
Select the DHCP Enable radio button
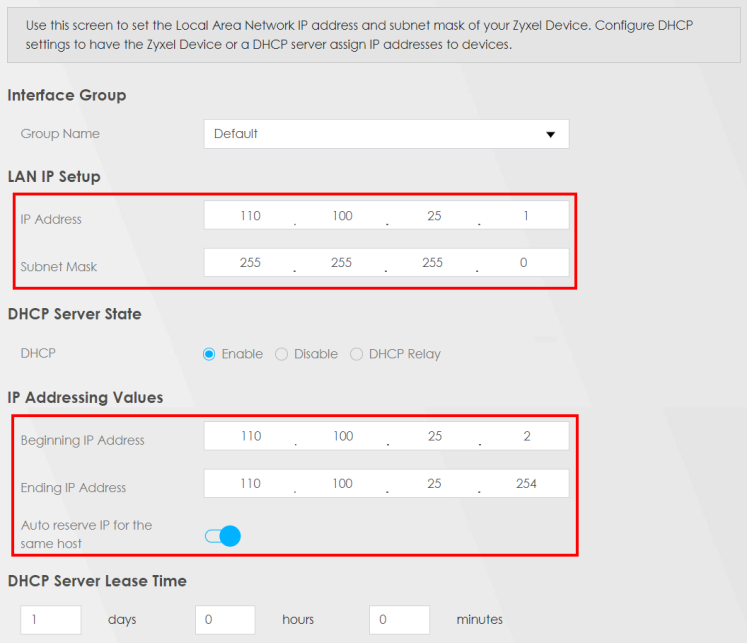coord(209,354)
